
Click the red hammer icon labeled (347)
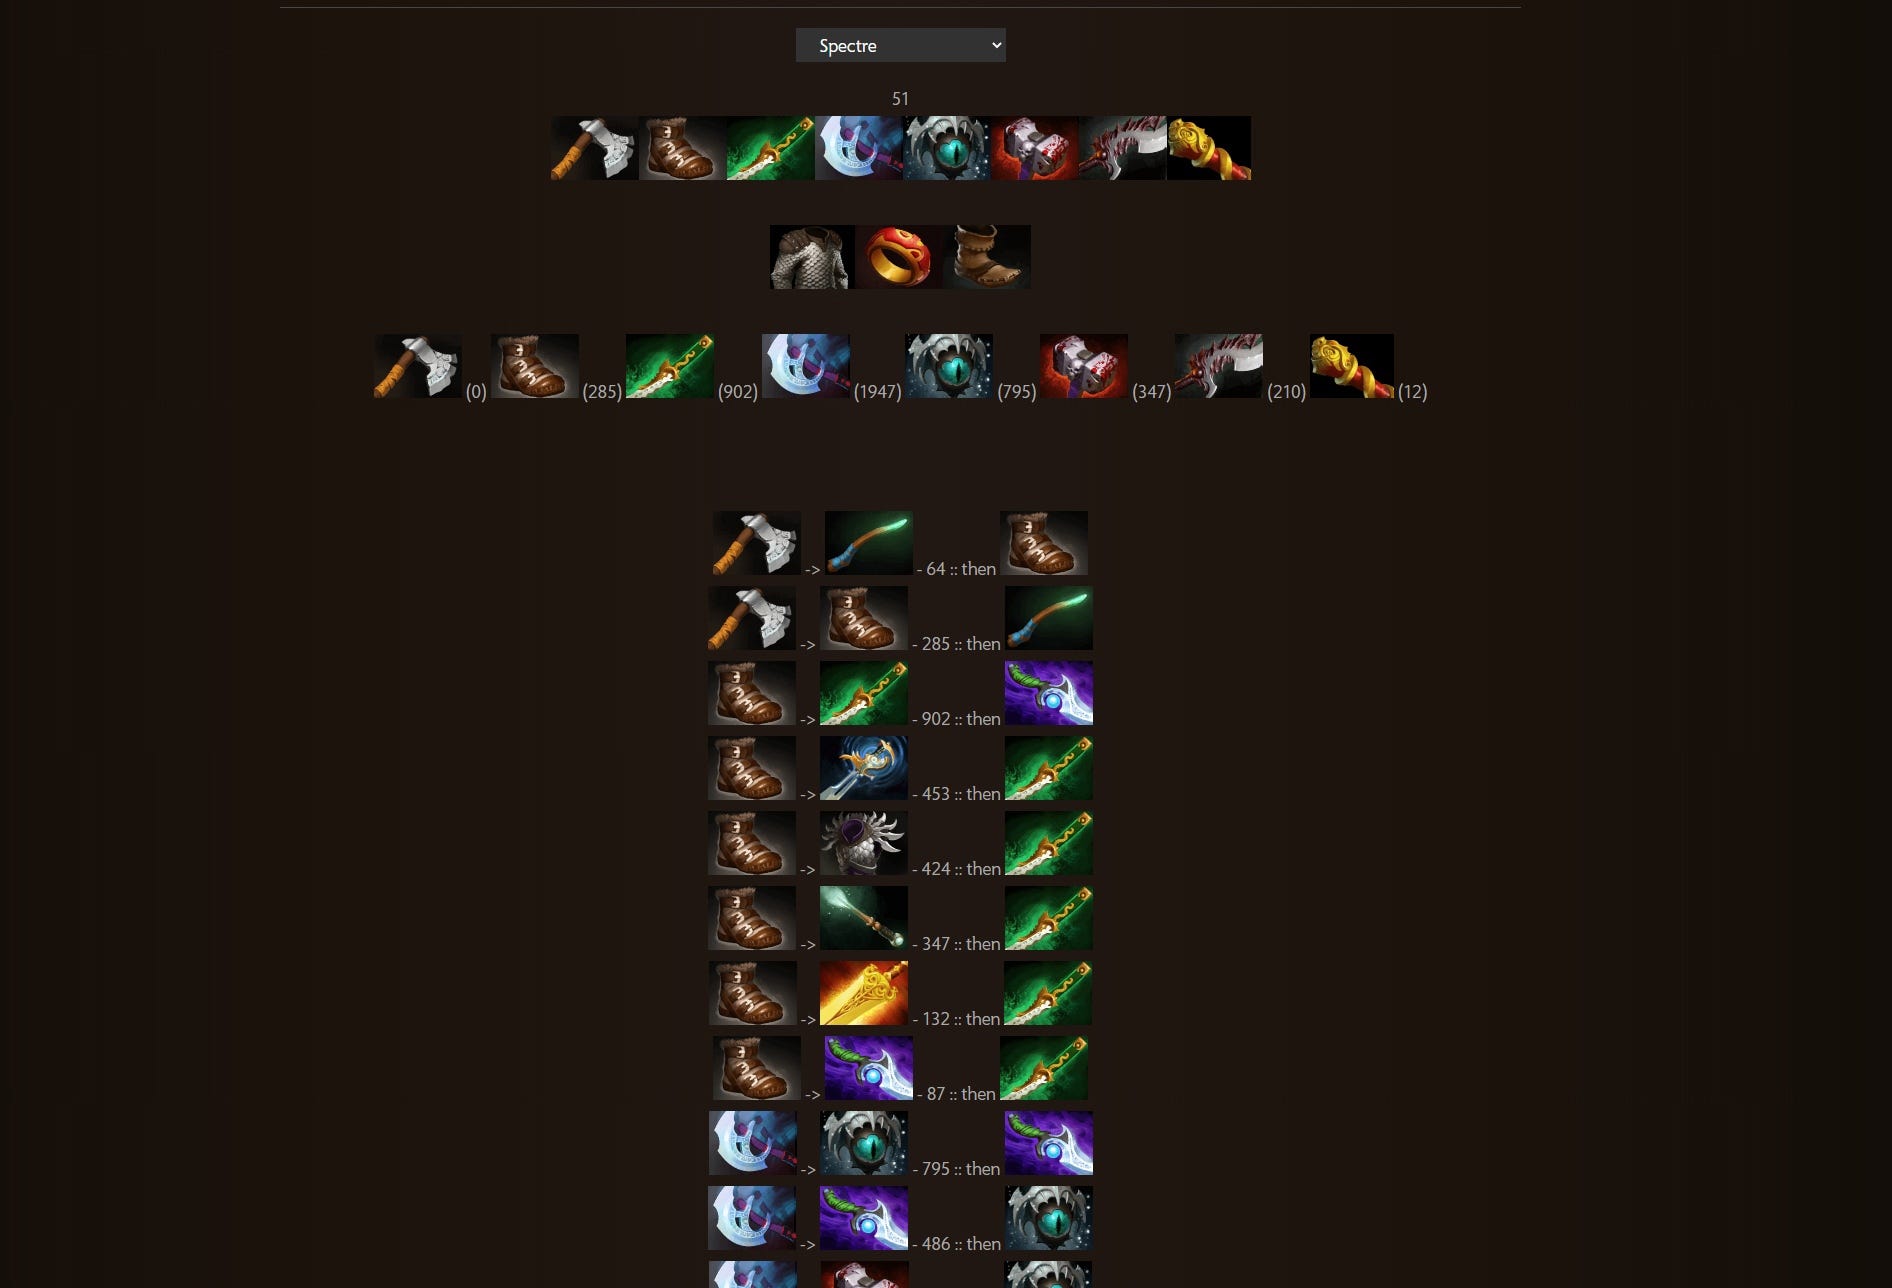tap(1084, 366)
